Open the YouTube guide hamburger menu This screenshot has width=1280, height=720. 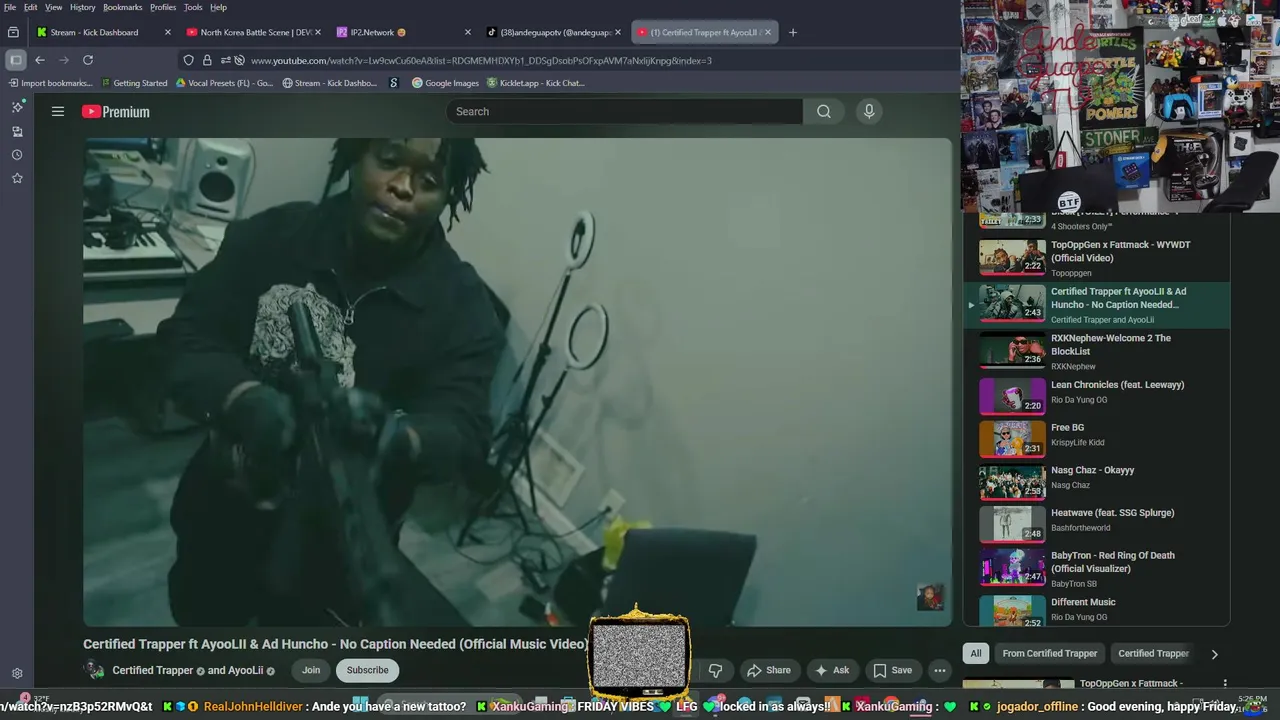pos(58,112)
